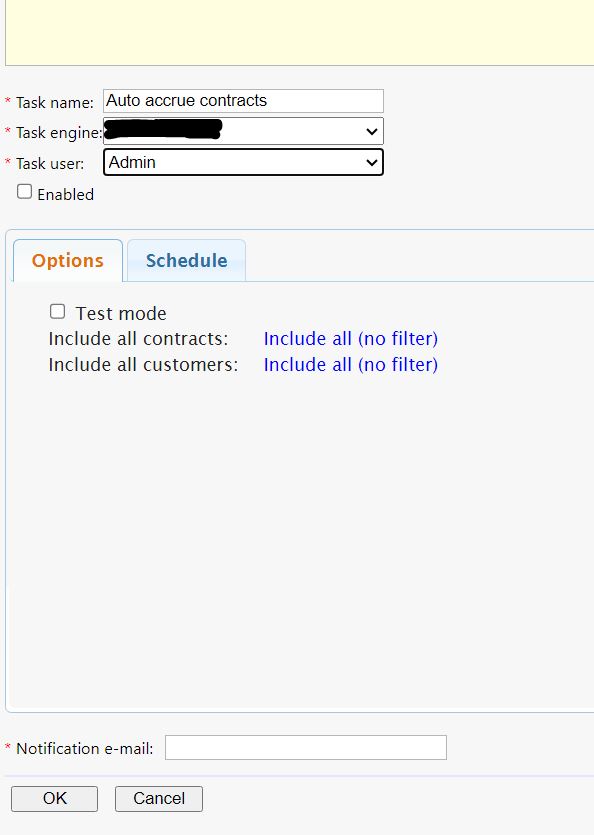Click inside the yellow description area
Image resolution: width=594 pixels, height=835 pixels.
pos(299,32)
